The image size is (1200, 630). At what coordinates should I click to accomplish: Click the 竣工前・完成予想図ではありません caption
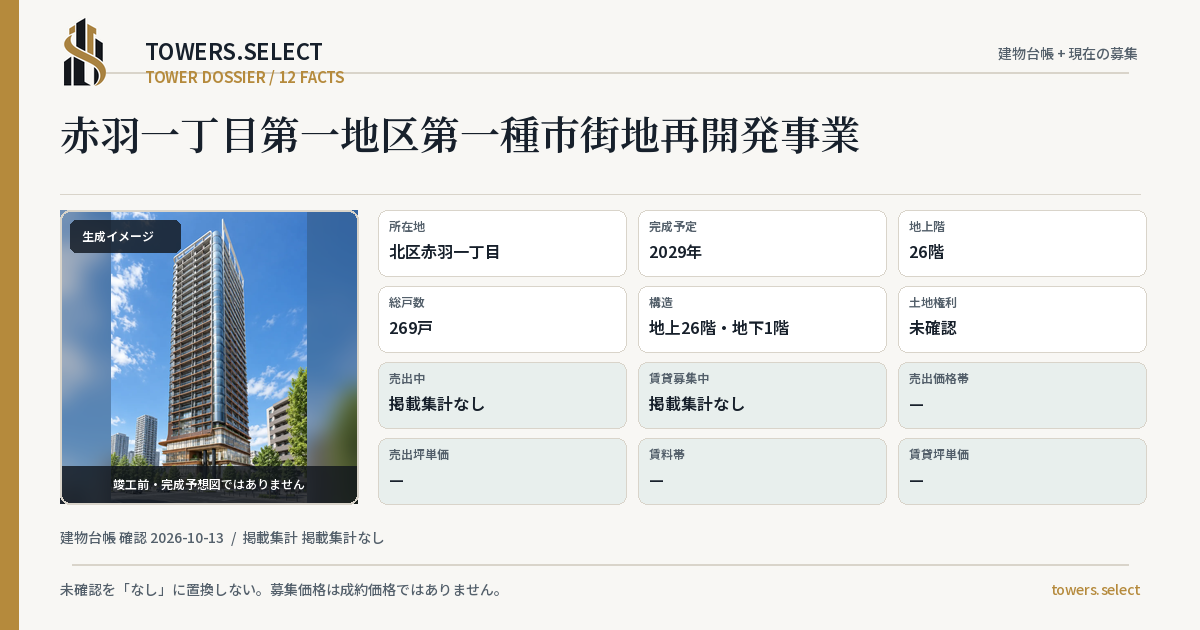point(209,484)
